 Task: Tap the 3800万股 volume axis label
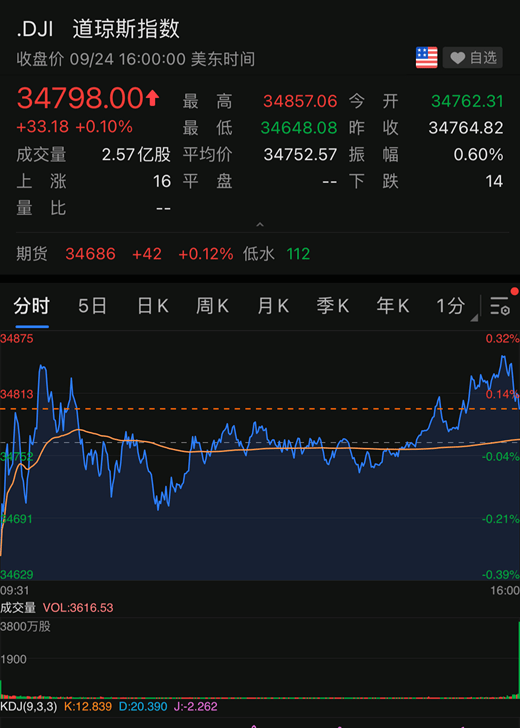[x=26, y=626]
